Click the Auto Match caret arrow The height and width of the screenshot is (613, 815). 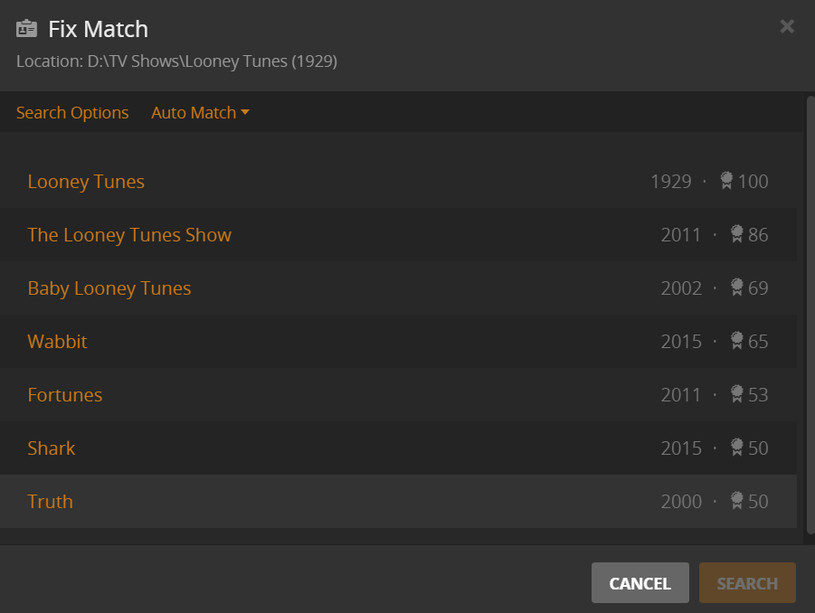245,113
